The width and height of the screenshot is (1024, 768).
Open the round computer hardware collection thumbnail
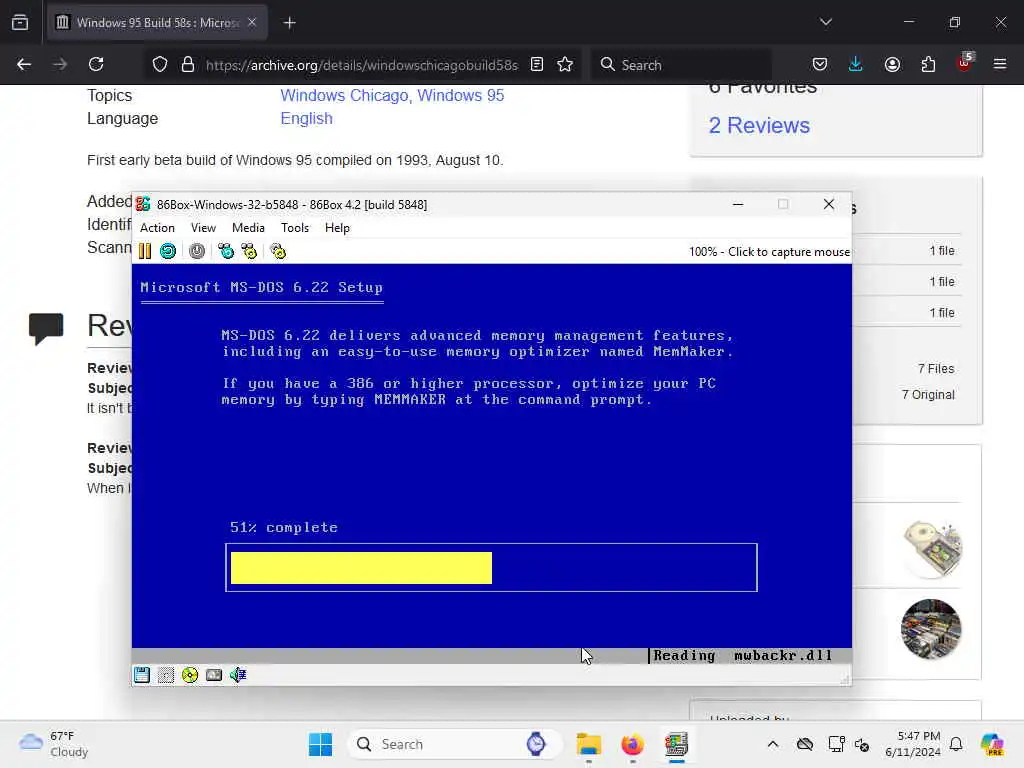931,630
